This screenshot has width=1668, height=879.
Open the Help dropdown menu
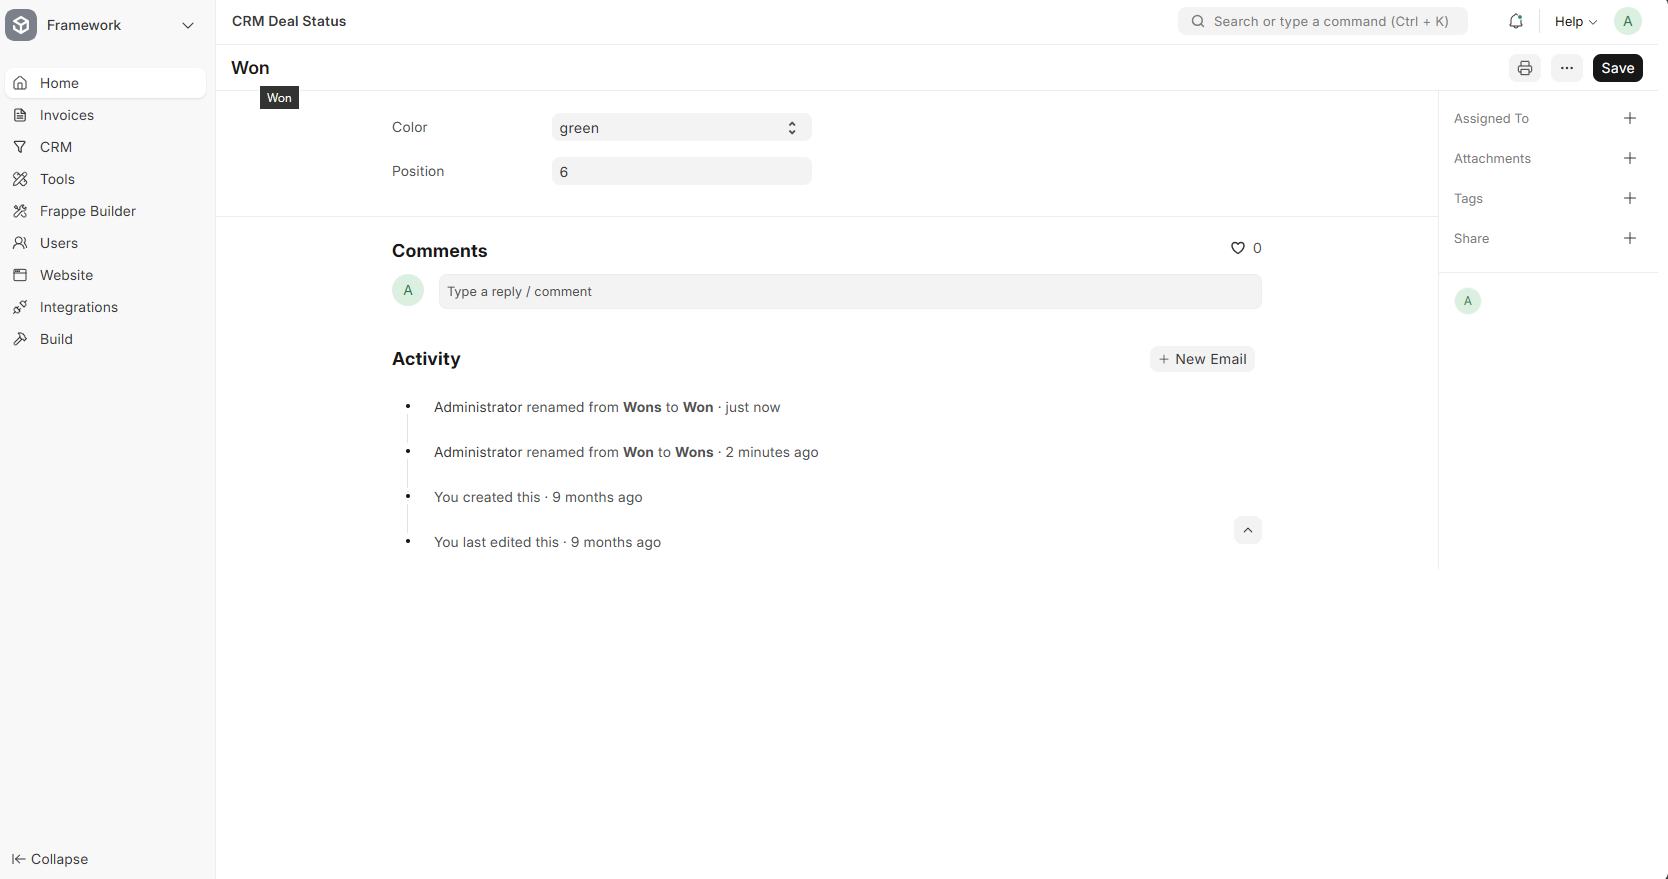1575,21
